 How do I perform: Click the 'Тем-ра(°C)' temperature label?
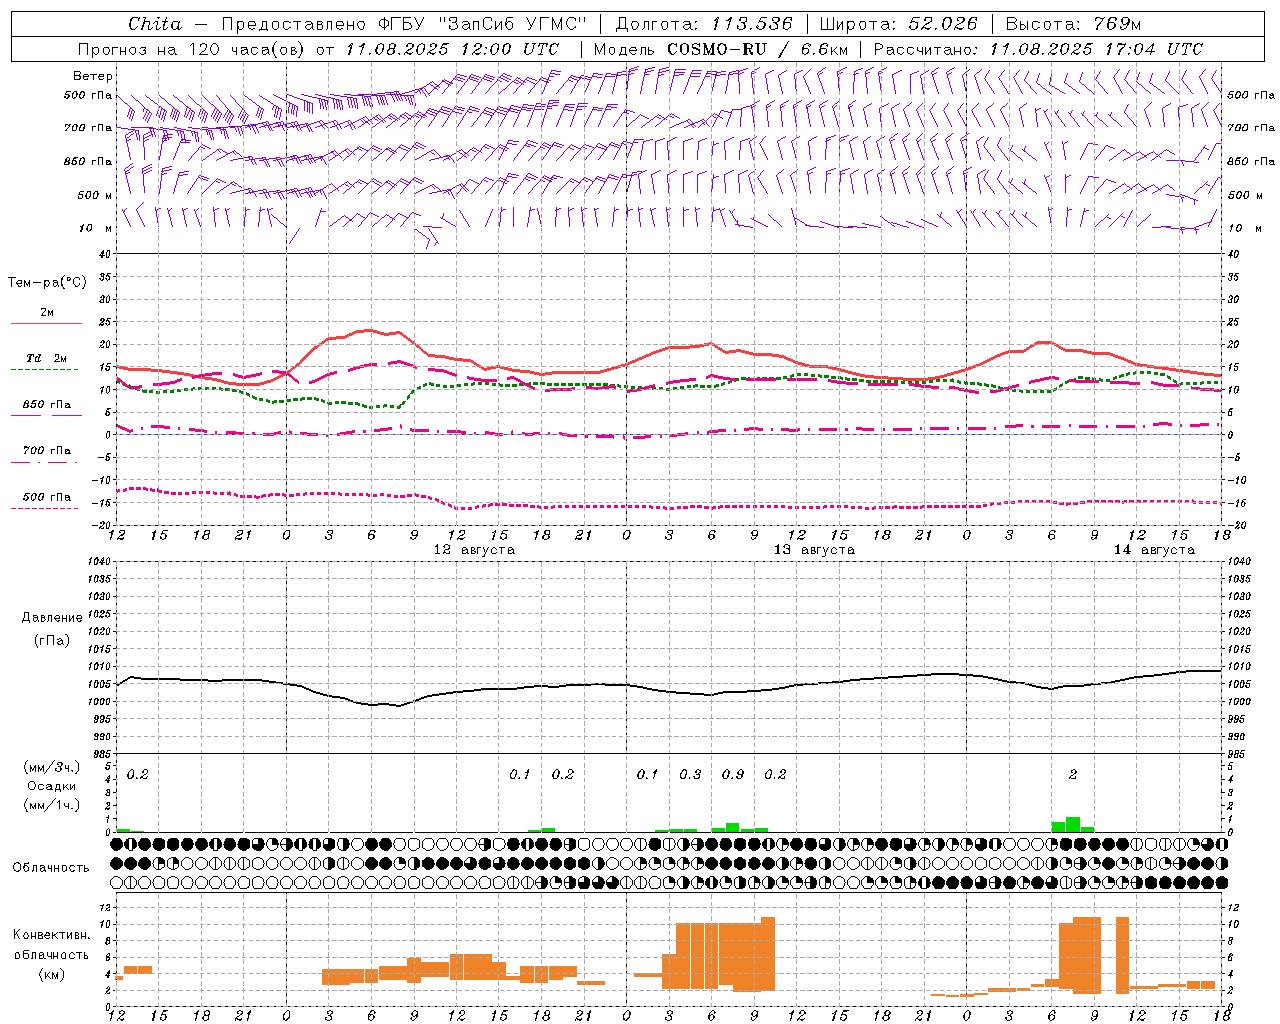coord(47,282)
